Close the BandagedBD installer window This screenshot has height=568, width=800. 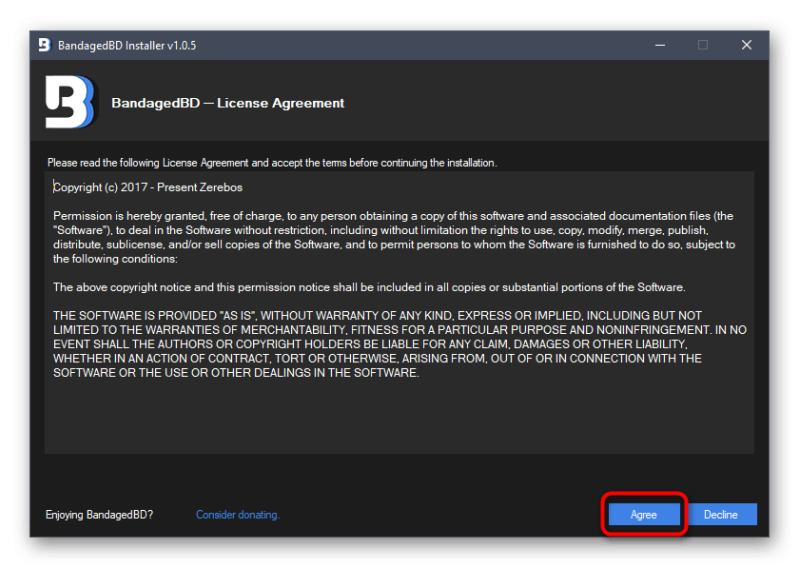tap(746, 45)
